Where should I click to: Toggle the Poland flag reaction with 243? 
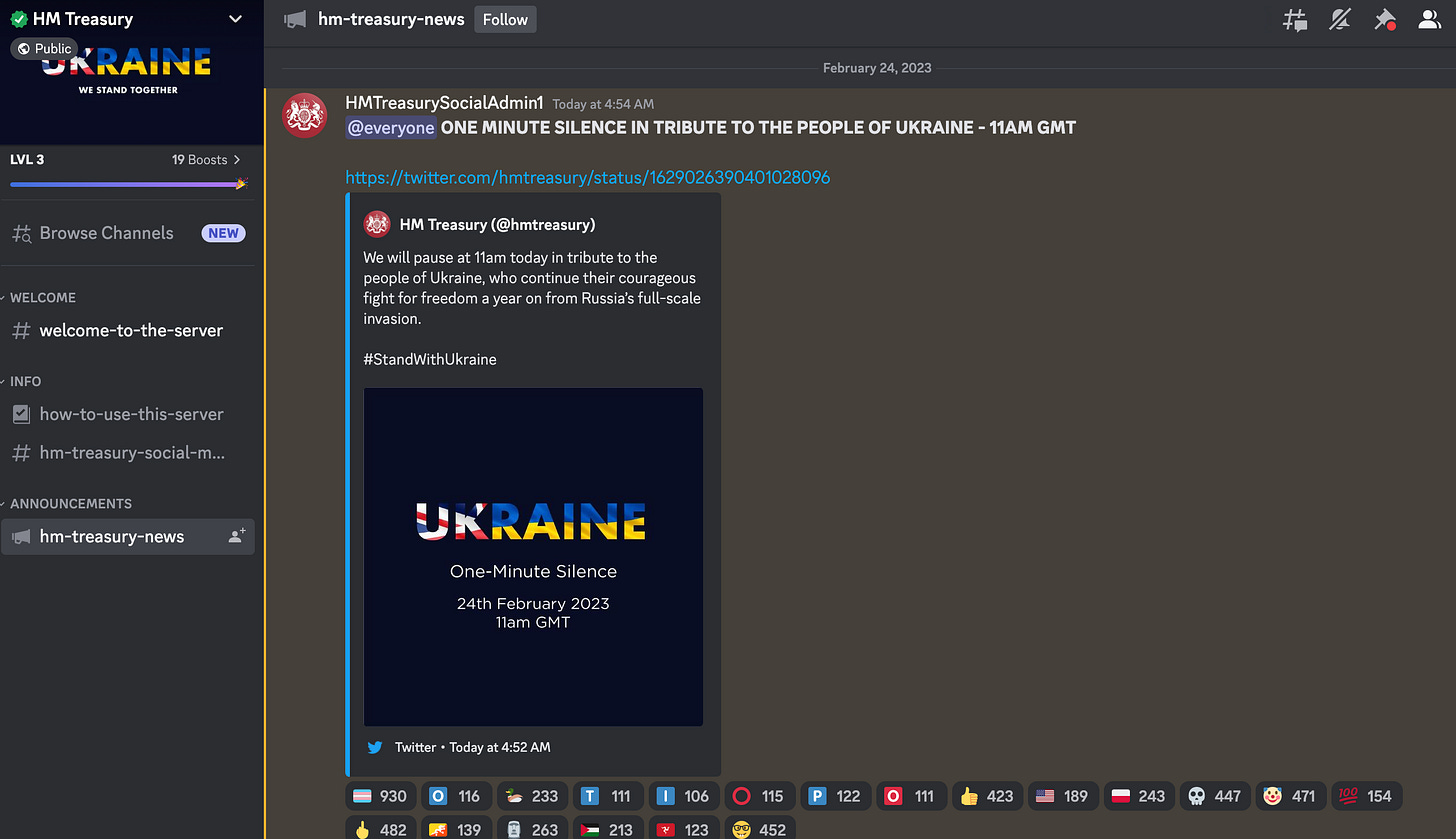pos(1138,796)
